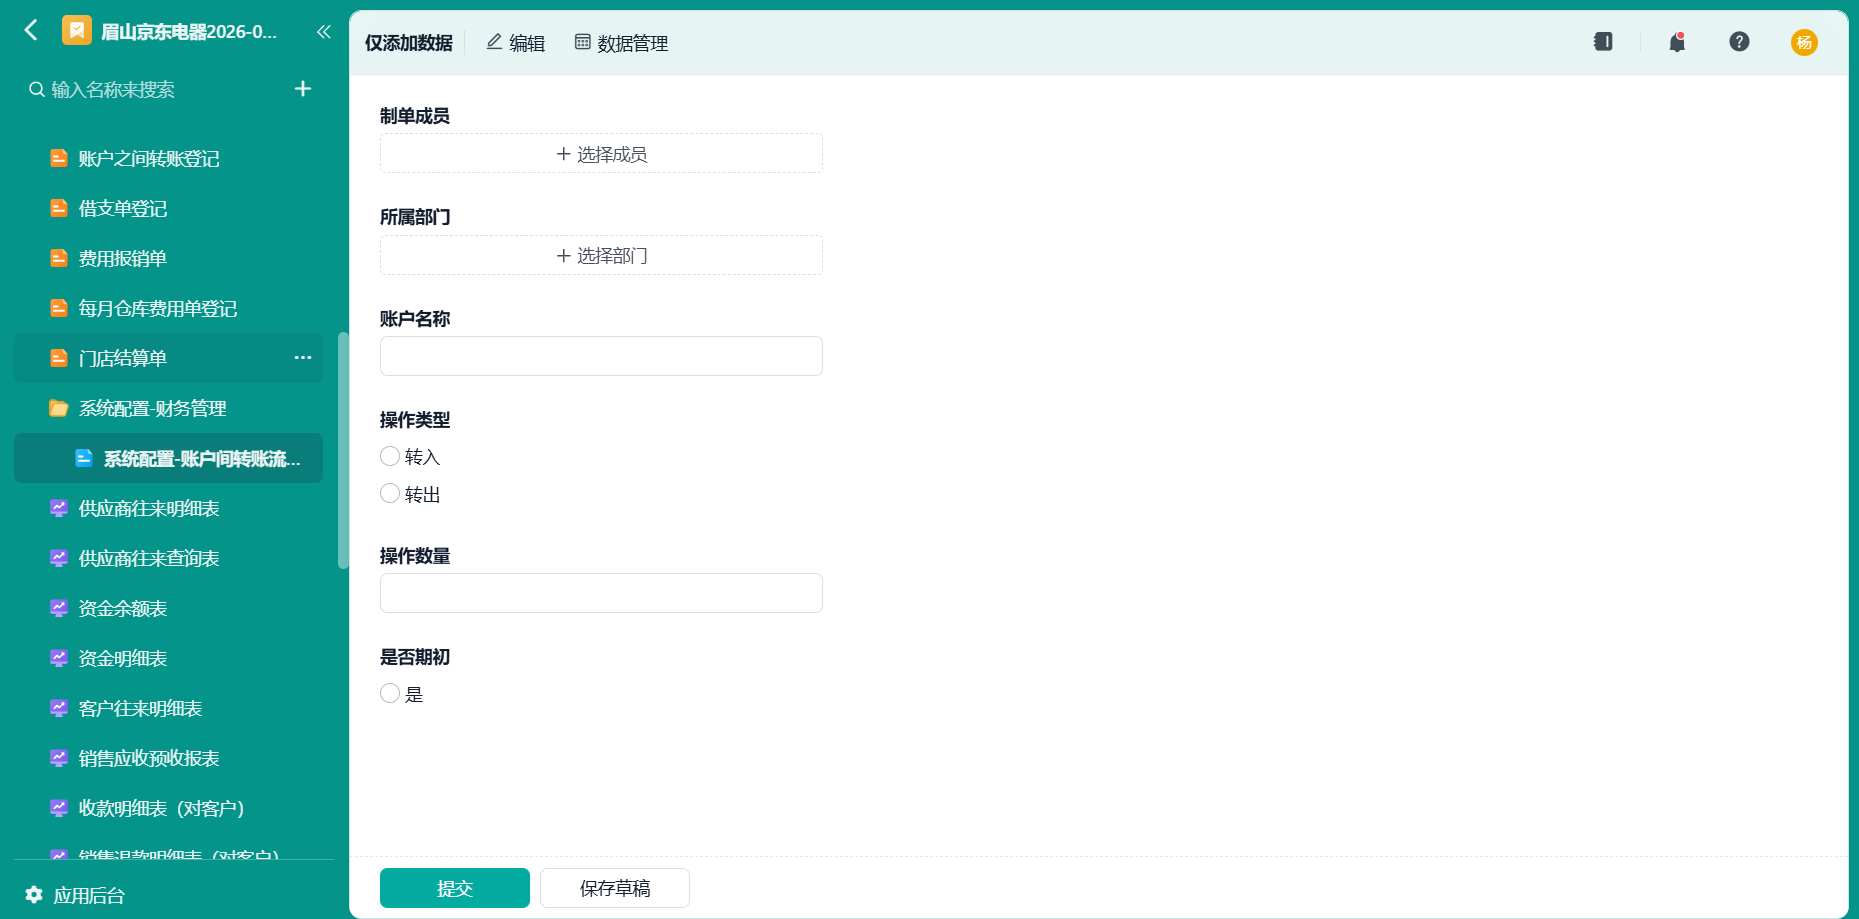
Task: Click blue form icon of 系统配置-账户间转账流
Action: click(x=84, y=458)
